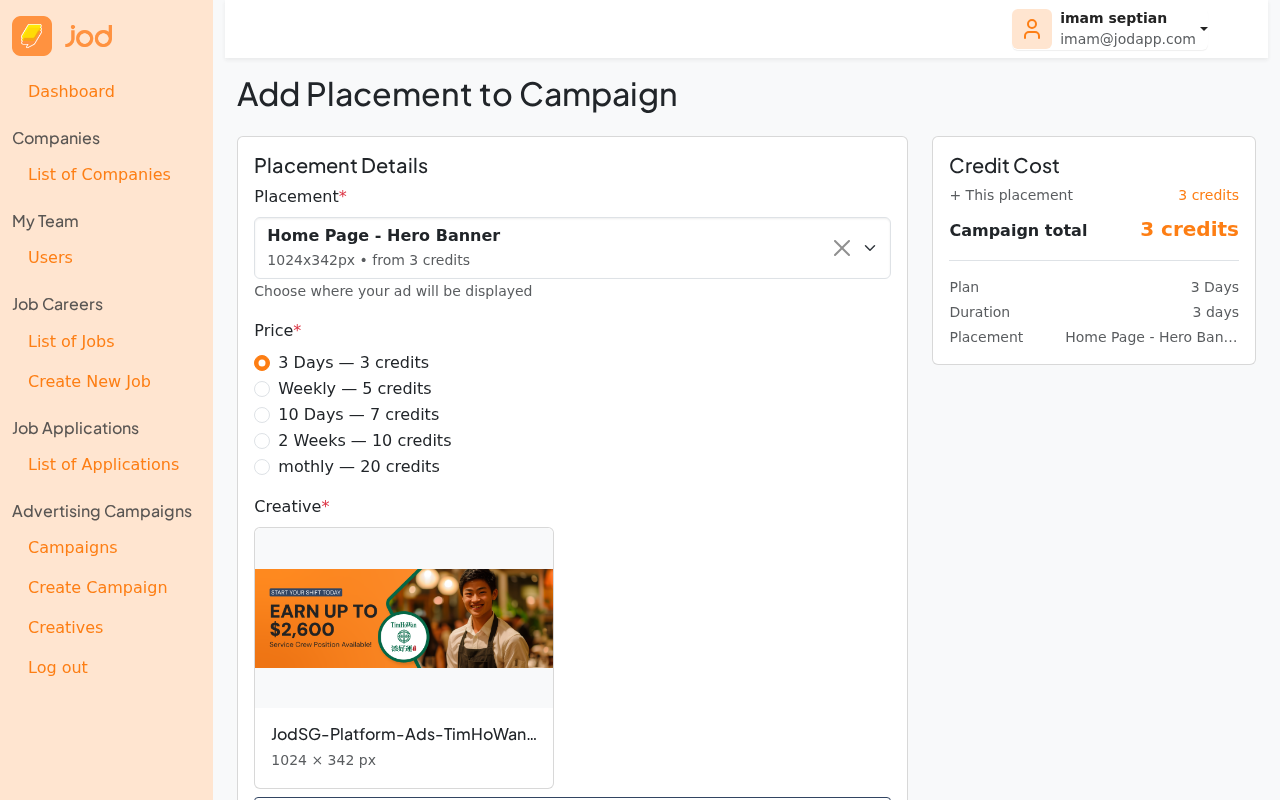This screenshot has height=800, width=1280.
Task: Go to Create Campaign
Action: point(97,587)
